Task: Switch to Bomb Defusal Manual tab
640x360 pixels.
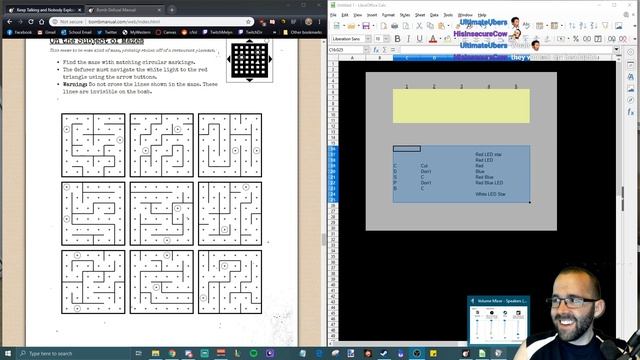Action: [124, 10]
